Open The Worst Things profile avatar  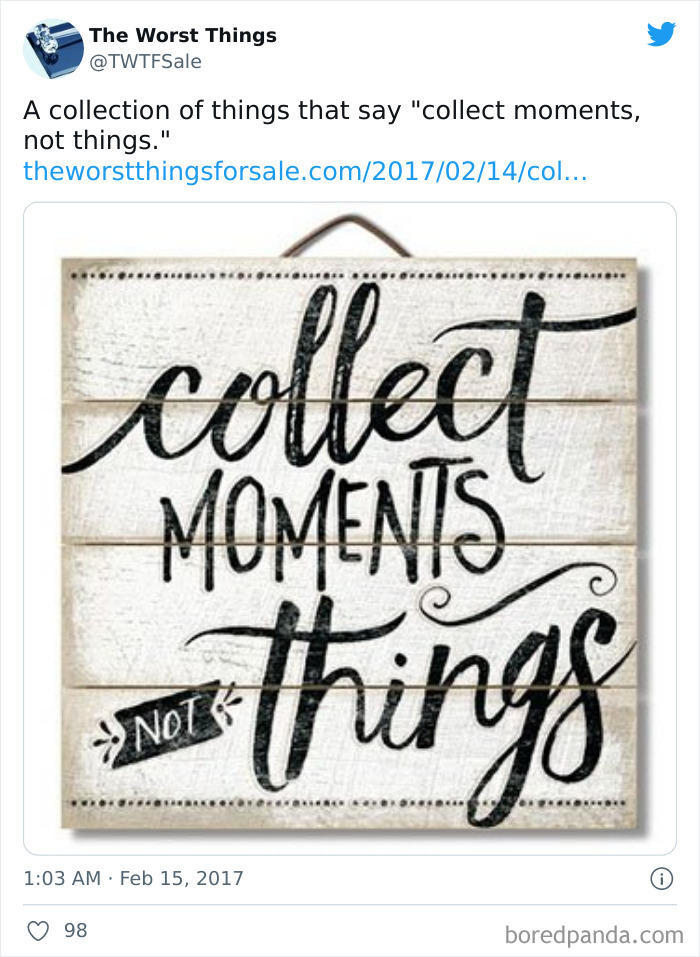[53, 48]
